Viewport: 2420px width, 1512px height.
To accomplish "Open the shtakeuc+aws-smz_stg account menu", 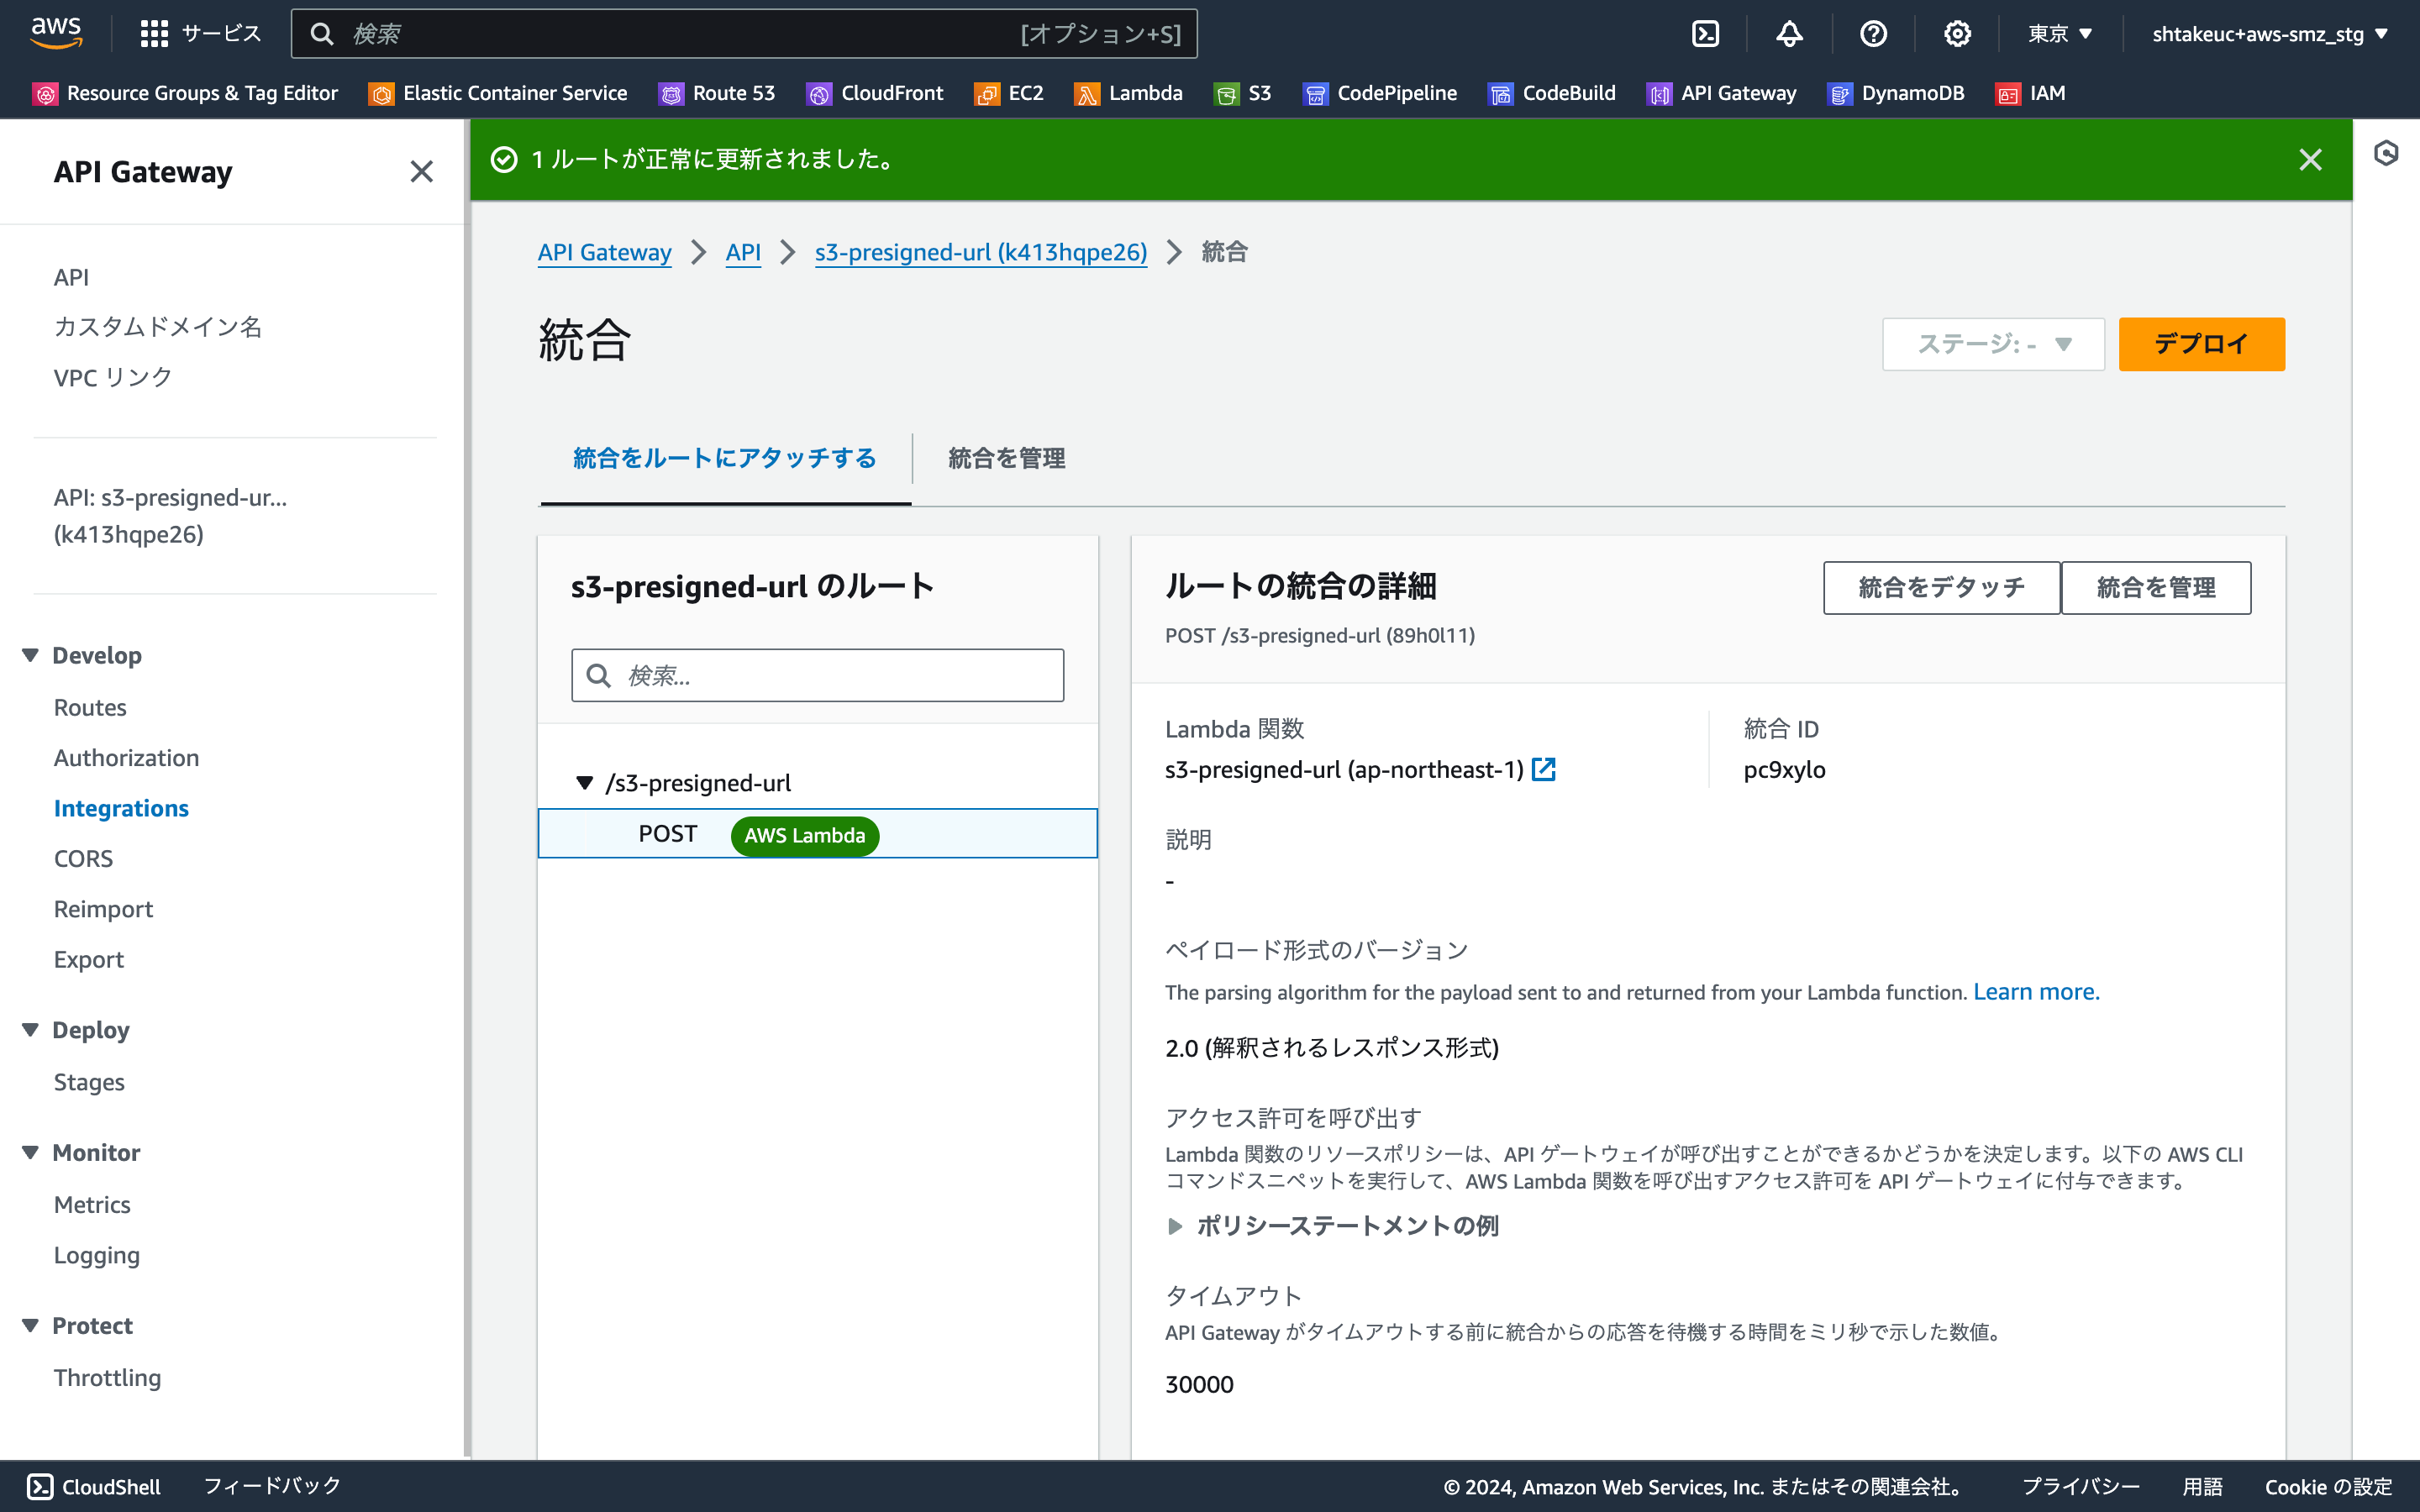I will [2270, 34].
